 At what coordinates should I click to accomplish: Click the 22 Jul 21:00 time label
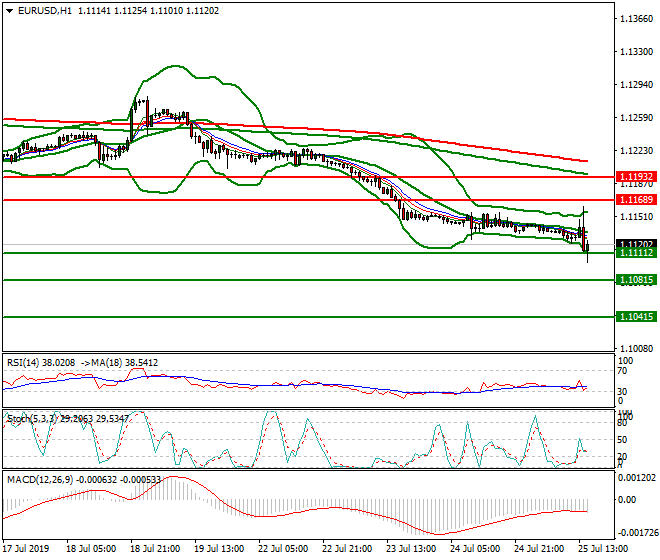pos(348,549)
